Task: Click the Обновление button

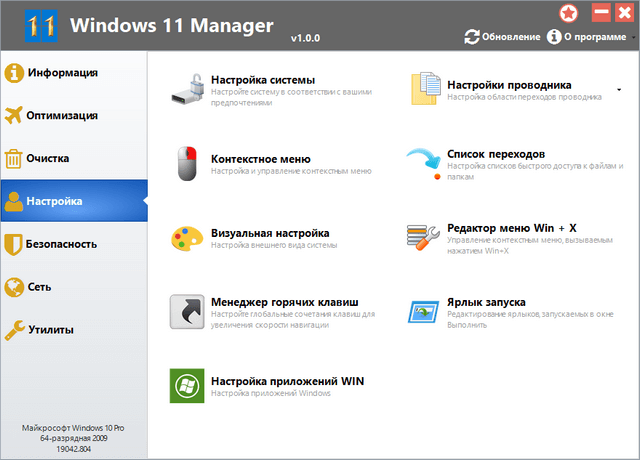Action: click(x=502, y=37)
